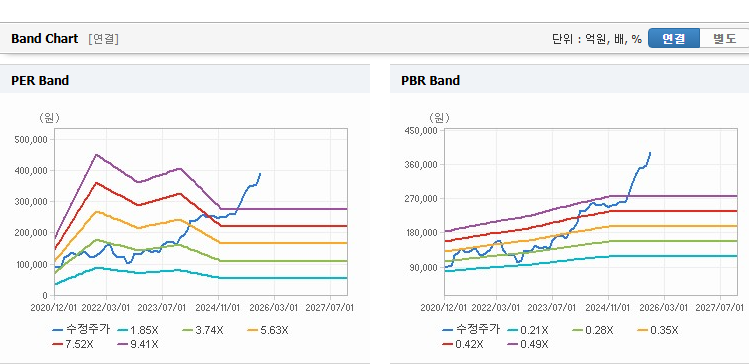Image resolution: width=749 pixels, height=364 pixels.
Task: Click the purple 9.41X band peak in PER chart
Action: pyautogui.click(x=96, y=155)
